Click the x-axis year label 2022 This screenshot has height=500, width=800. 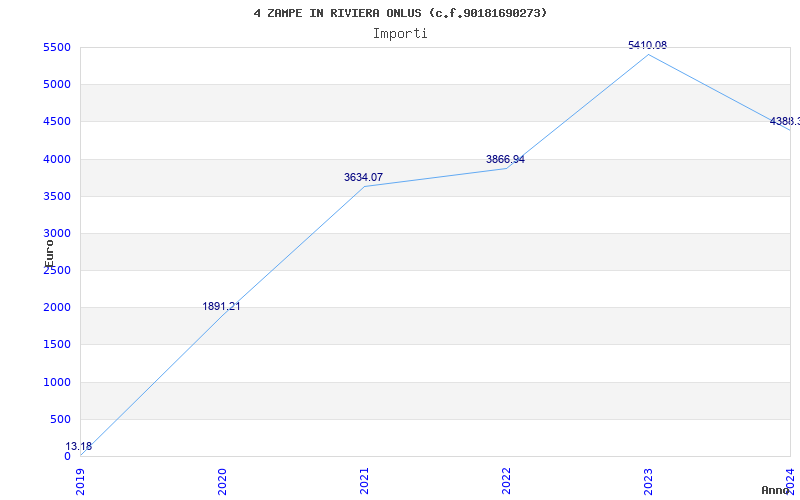[506, 482]
